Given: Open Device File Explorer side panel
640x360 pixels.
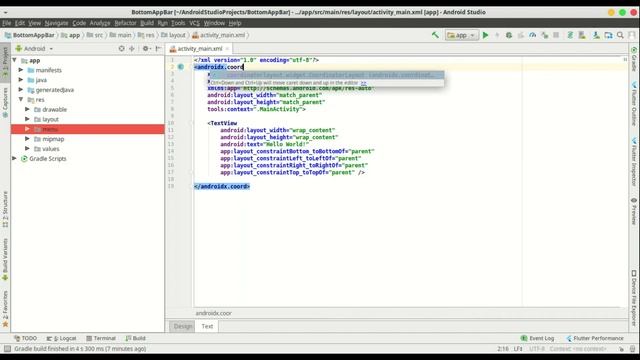Looking at the screenshot, I should (634, 298).
